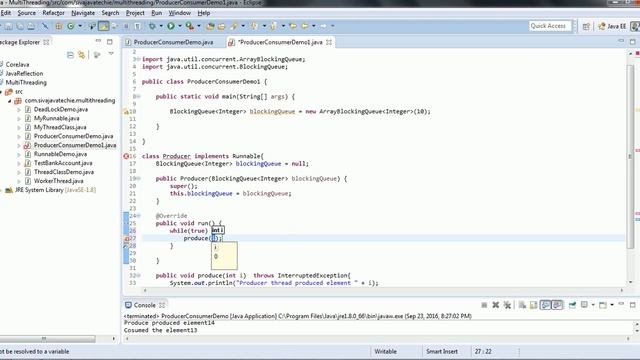Click the warning marker on line 10
The image size is (640, 360).
[x=126, y=111]
